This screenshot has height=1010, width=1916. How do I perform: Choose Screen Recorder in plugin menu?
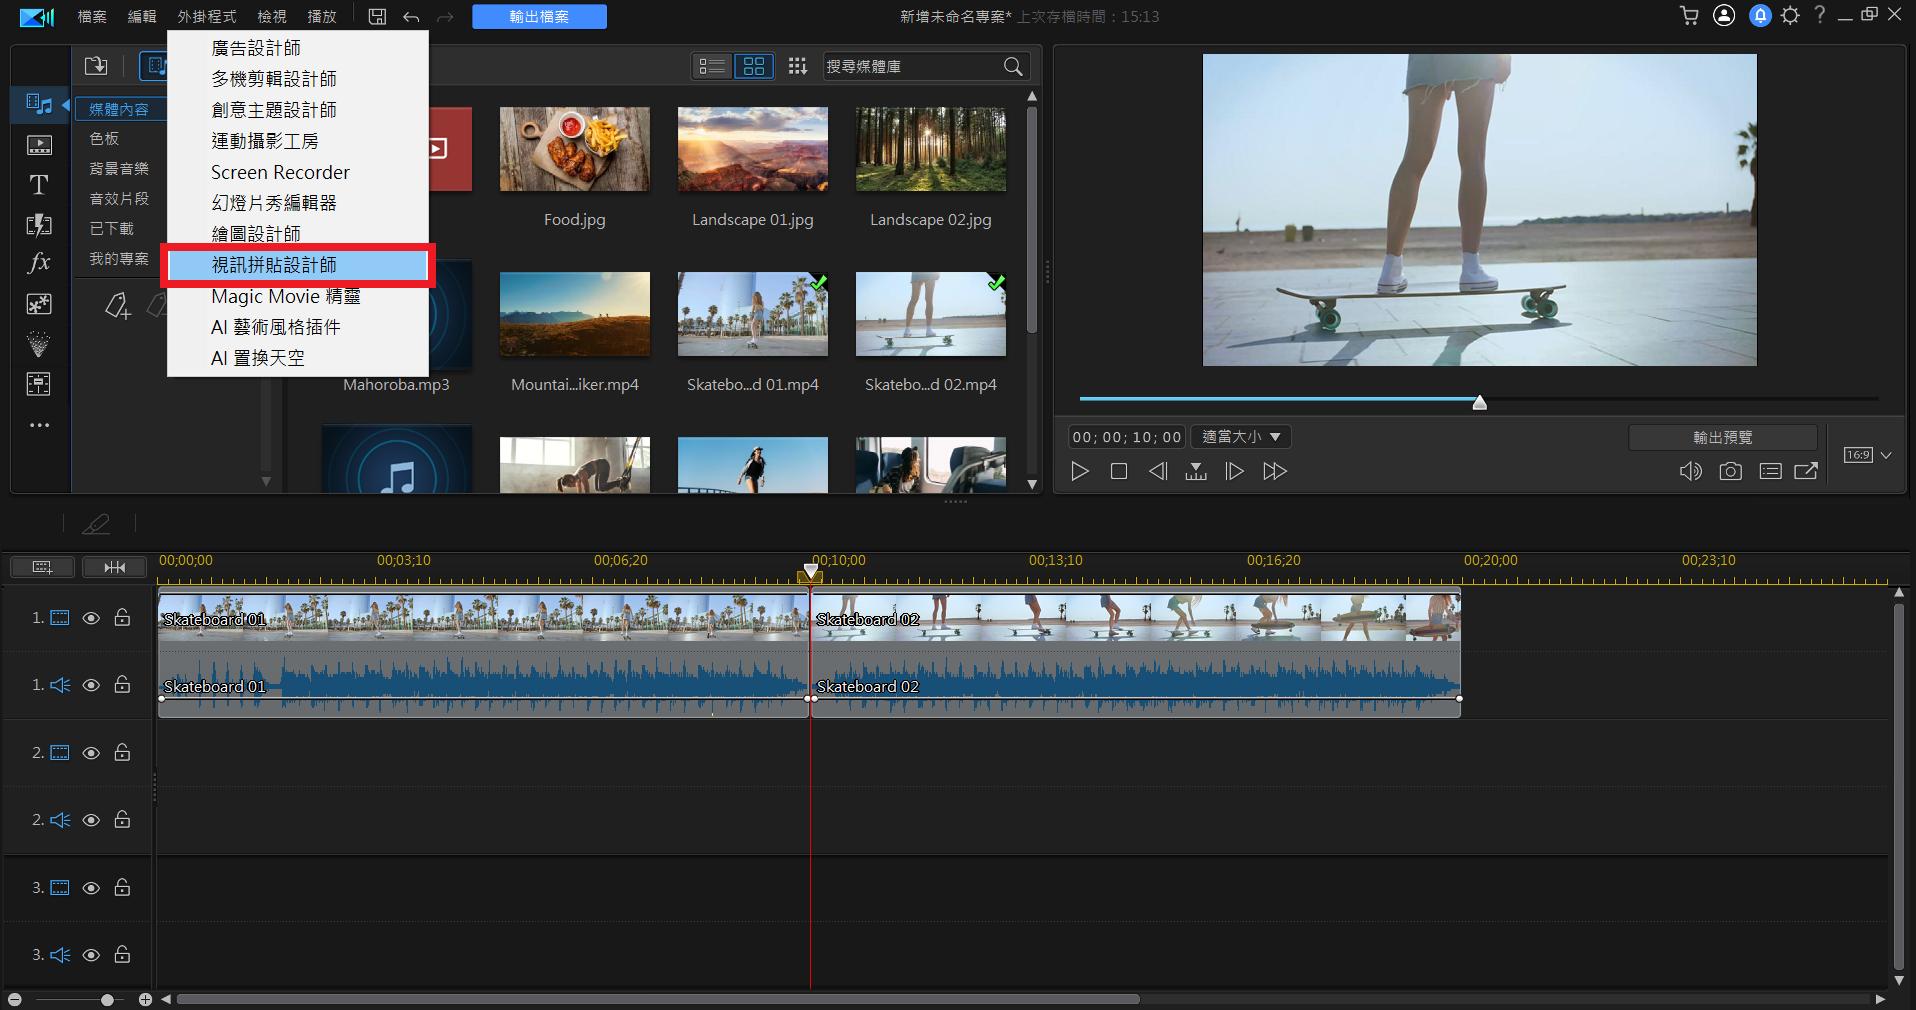(x=280, y=172)
